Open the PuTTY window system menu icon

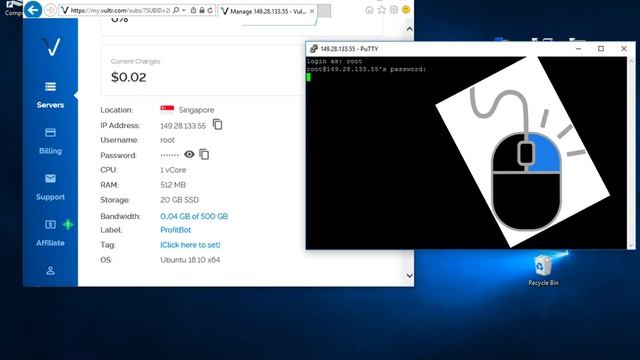[x=313, y=49]
